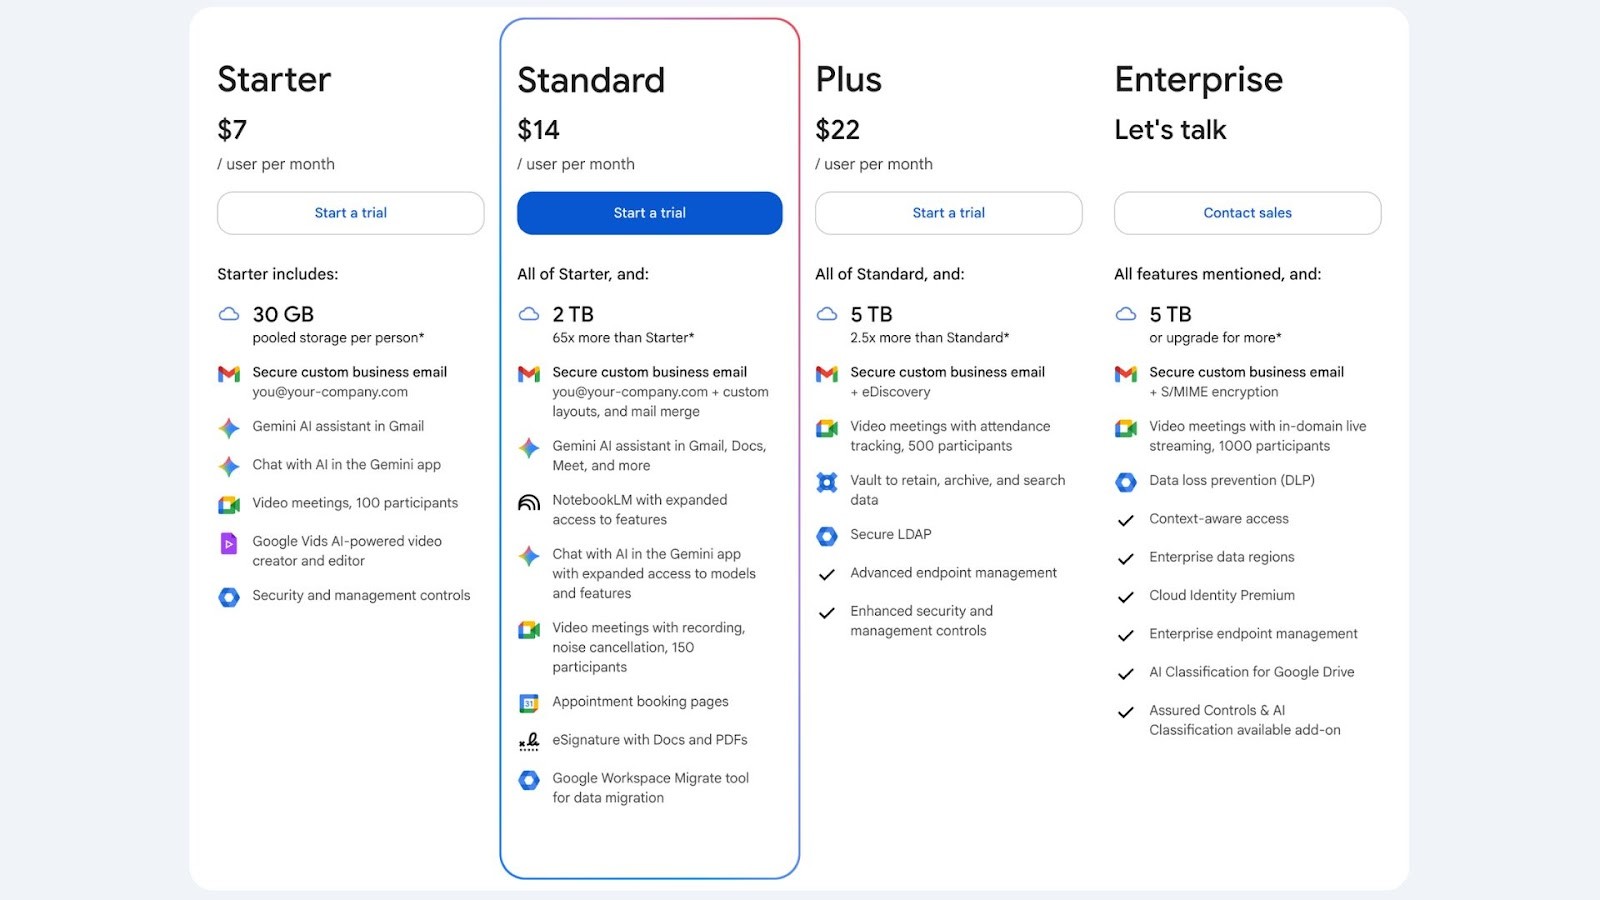Click the Google Workspace Migrate tool icon
Image resolution: width=1600 pixels, height=900 pixels.
tap(529, 780)
